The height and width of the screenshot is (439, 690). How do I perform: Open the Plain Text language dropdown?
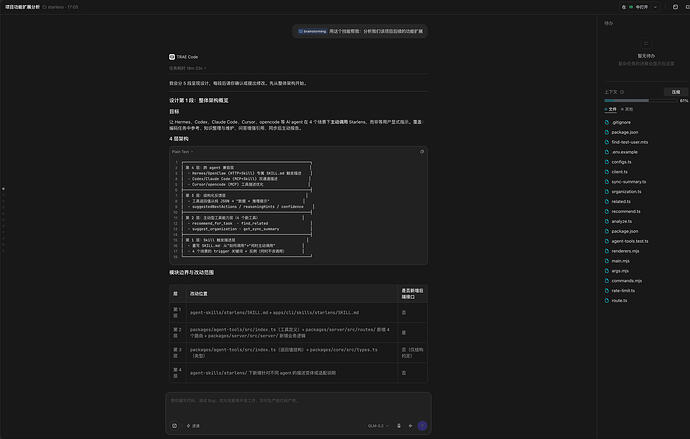(x=182, y=152)
